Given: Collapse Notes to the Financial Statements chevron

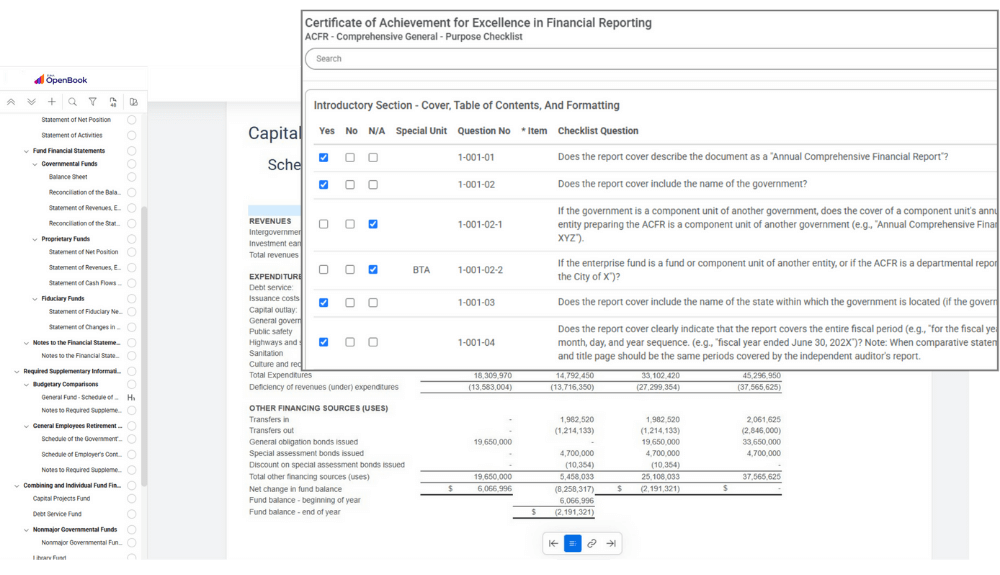Looking at the screenshot, I should pyautogui.click(x=26, y=344).
